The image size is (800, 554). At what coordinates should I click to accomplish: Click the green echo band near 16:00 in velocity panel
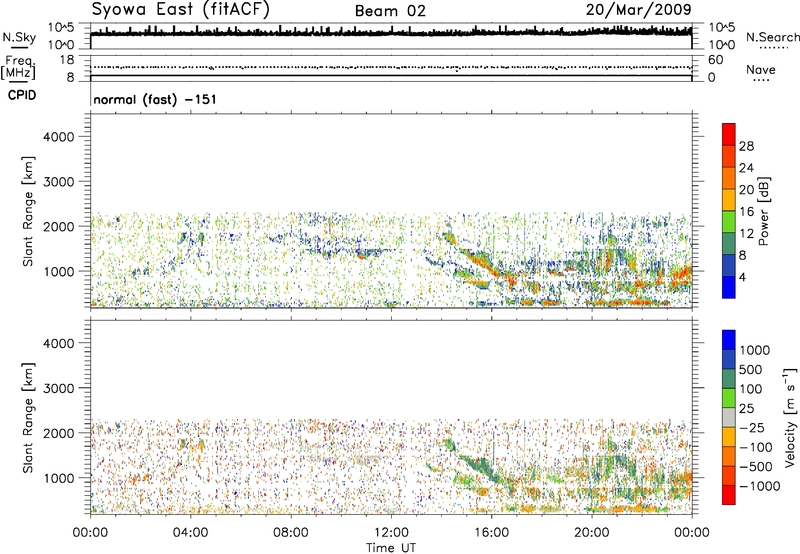tap(480, 467)
